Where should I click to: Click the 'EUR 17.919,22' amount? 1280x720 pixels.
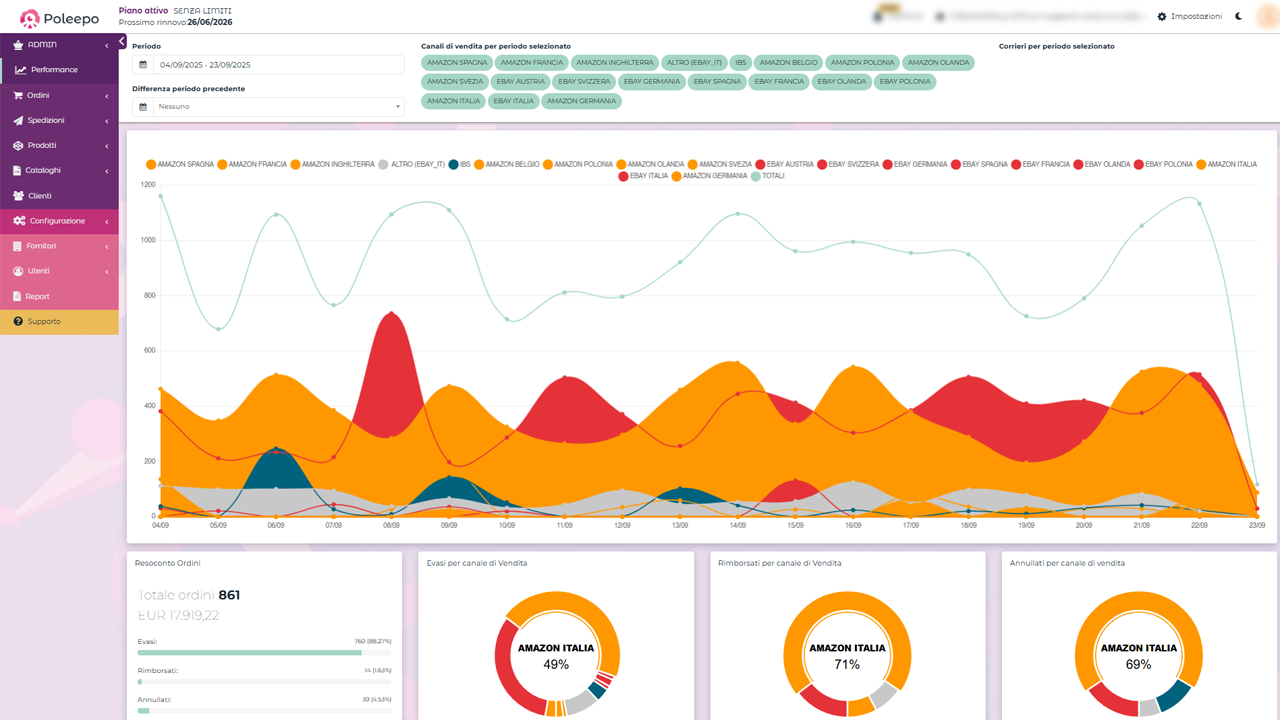[x=179, y=615]
